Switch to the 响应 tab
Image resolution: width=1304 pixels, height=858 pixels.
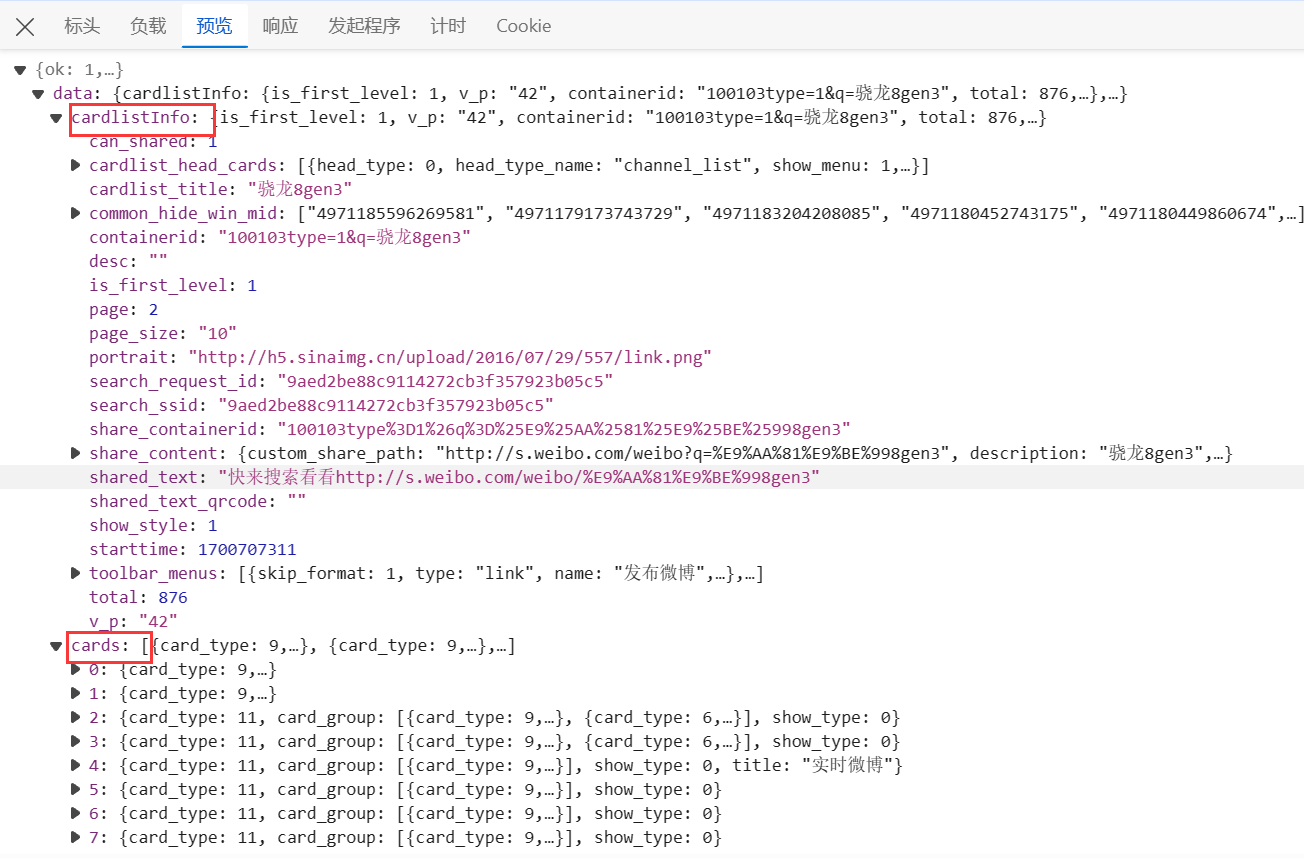tap(280, 26)
